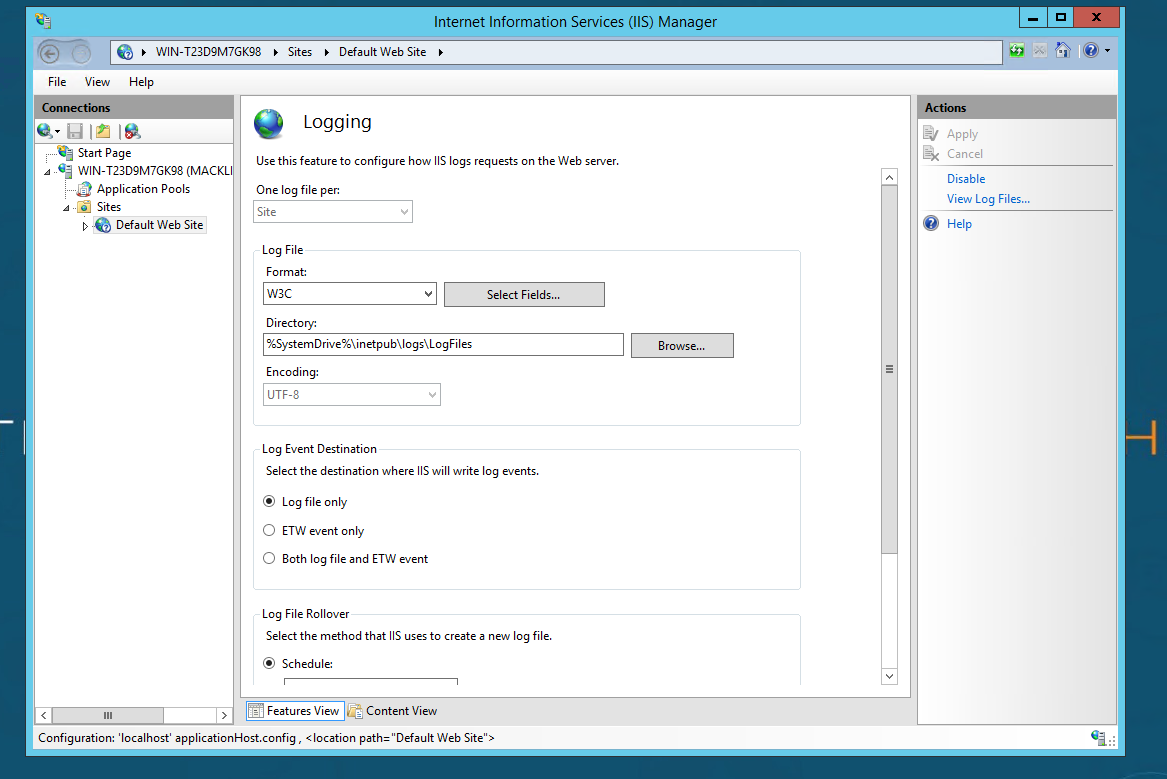Switch to Content View tab
The width and height of the screenshot is (1167, 779).
click(x=393, y=711)
